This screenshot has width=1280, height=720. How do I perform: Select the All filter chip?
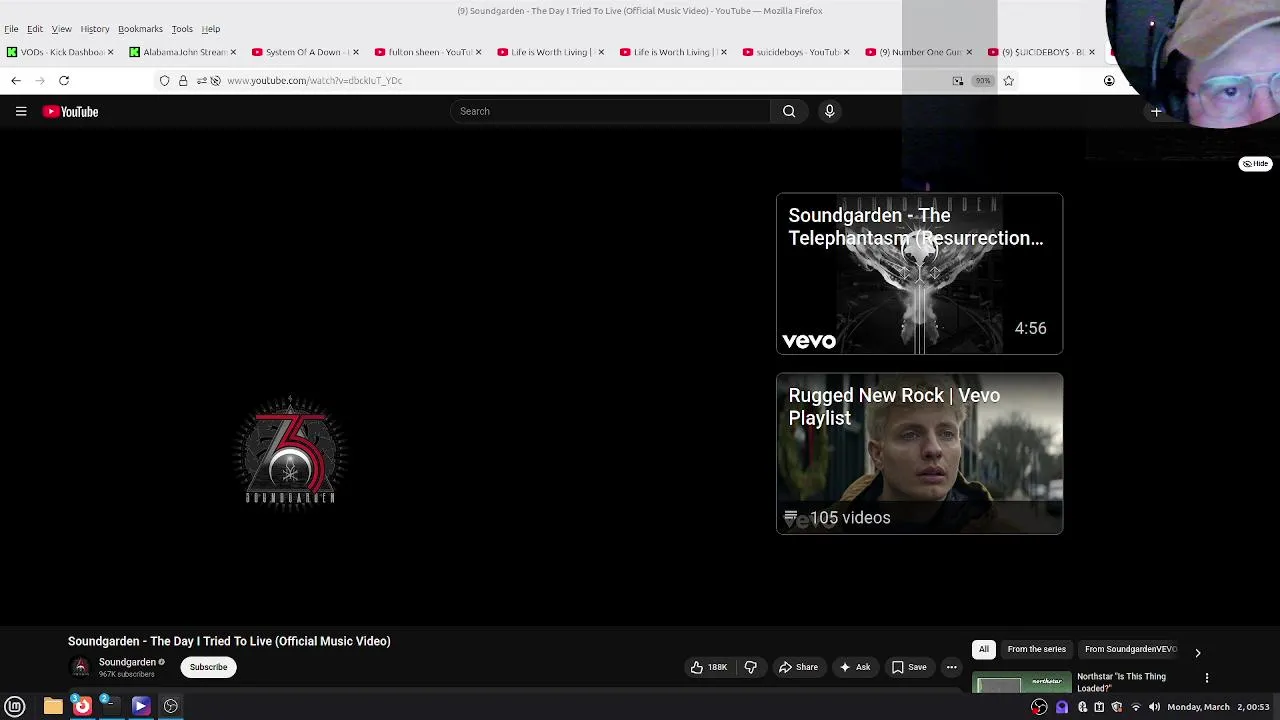coord(984,649)
